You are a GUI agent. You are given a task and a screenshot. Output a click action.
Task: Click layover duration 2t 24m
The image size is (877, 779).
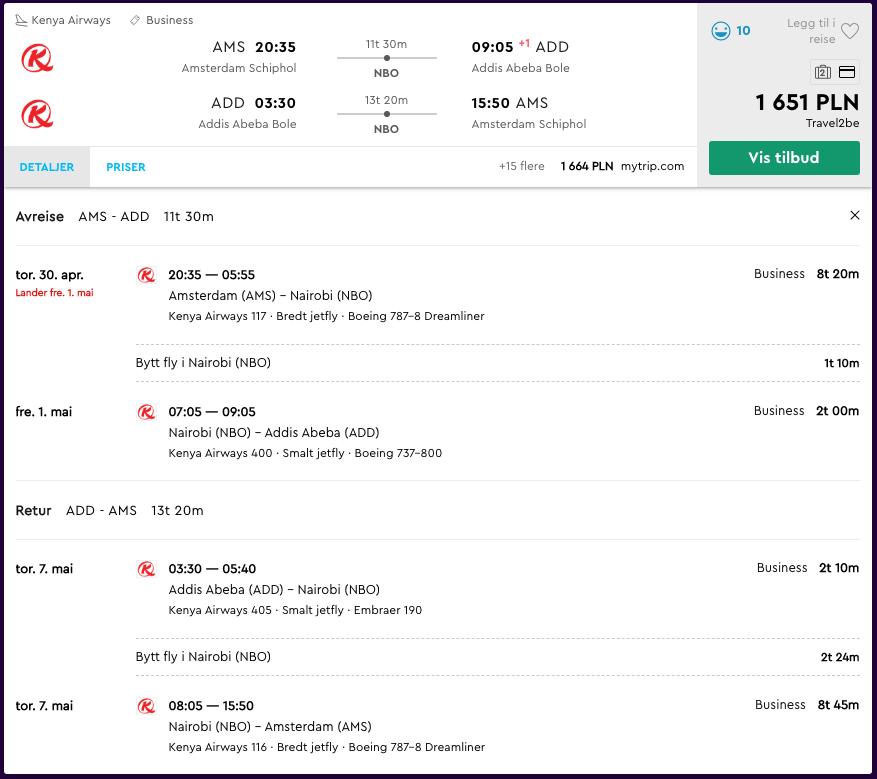point(840,657)
